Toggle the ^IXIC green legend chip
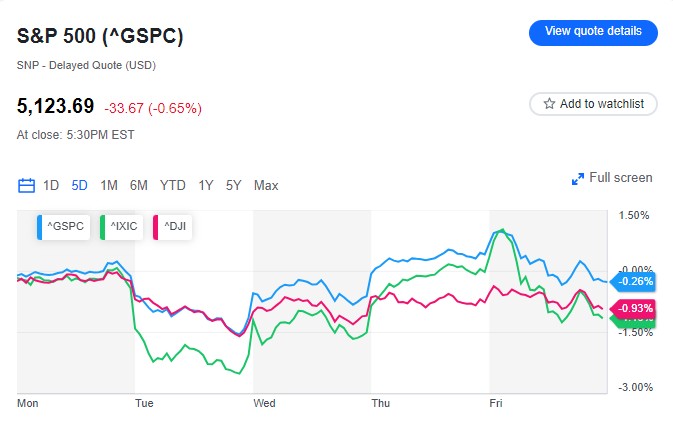This screenshot has height=428, width=673. click(x=121, y=228)
